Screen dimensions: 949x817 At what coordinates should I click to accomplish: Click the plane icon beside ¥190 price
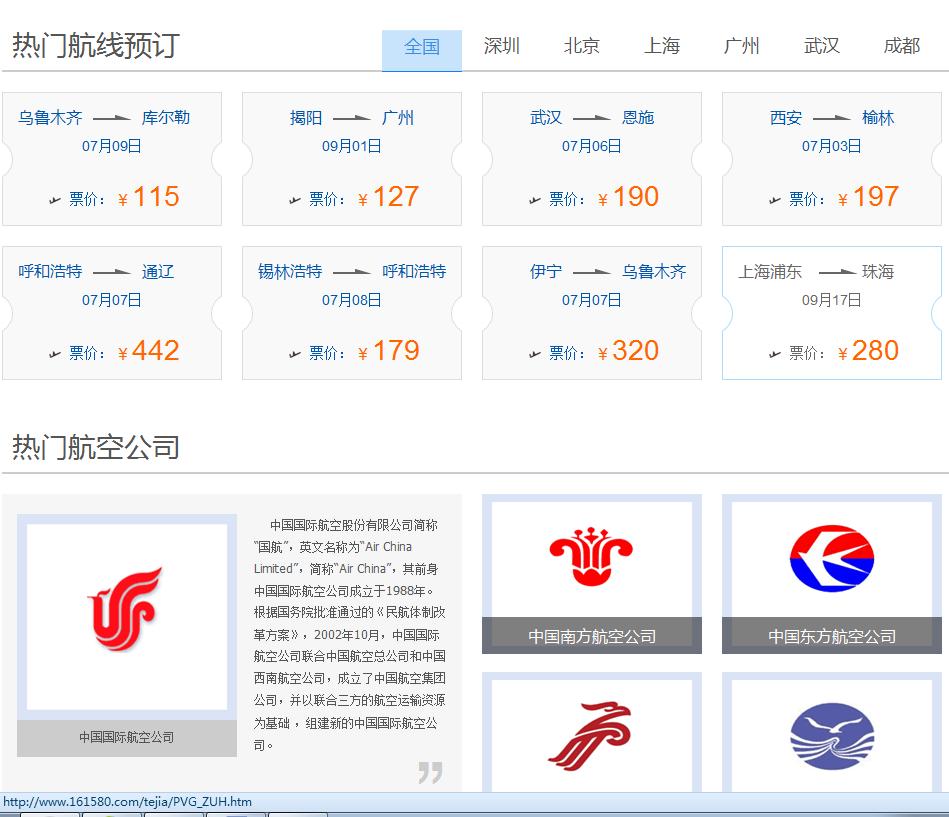pyautogui.click(x=535, y=200)
